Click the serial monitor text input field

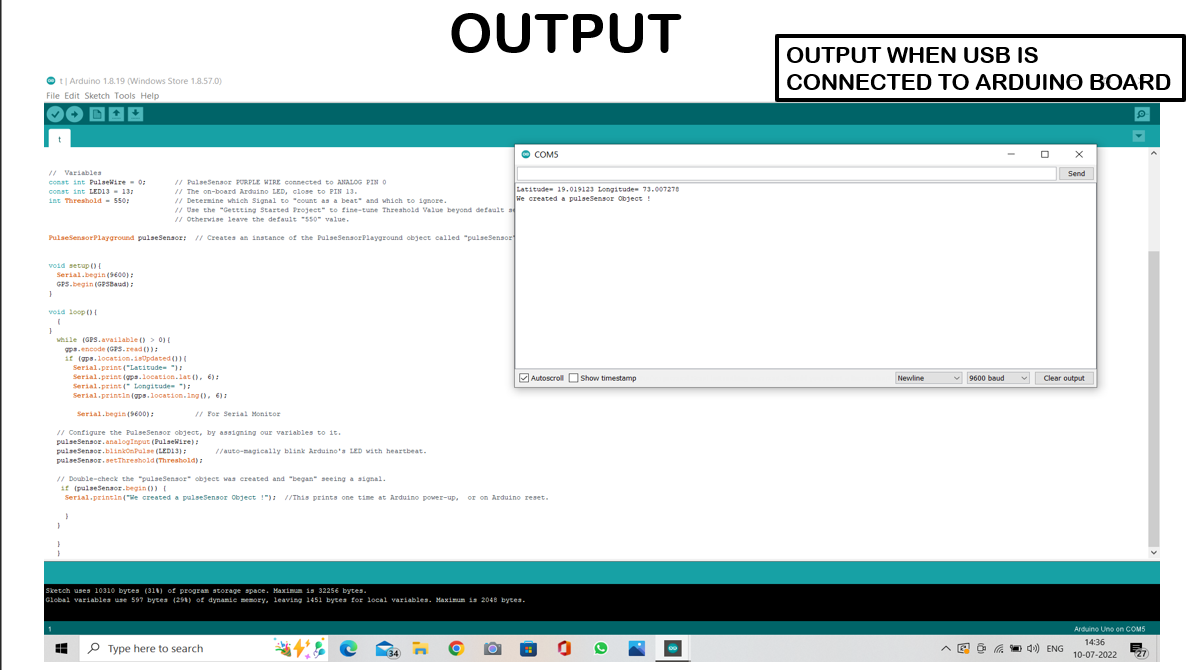click(786, 173)
